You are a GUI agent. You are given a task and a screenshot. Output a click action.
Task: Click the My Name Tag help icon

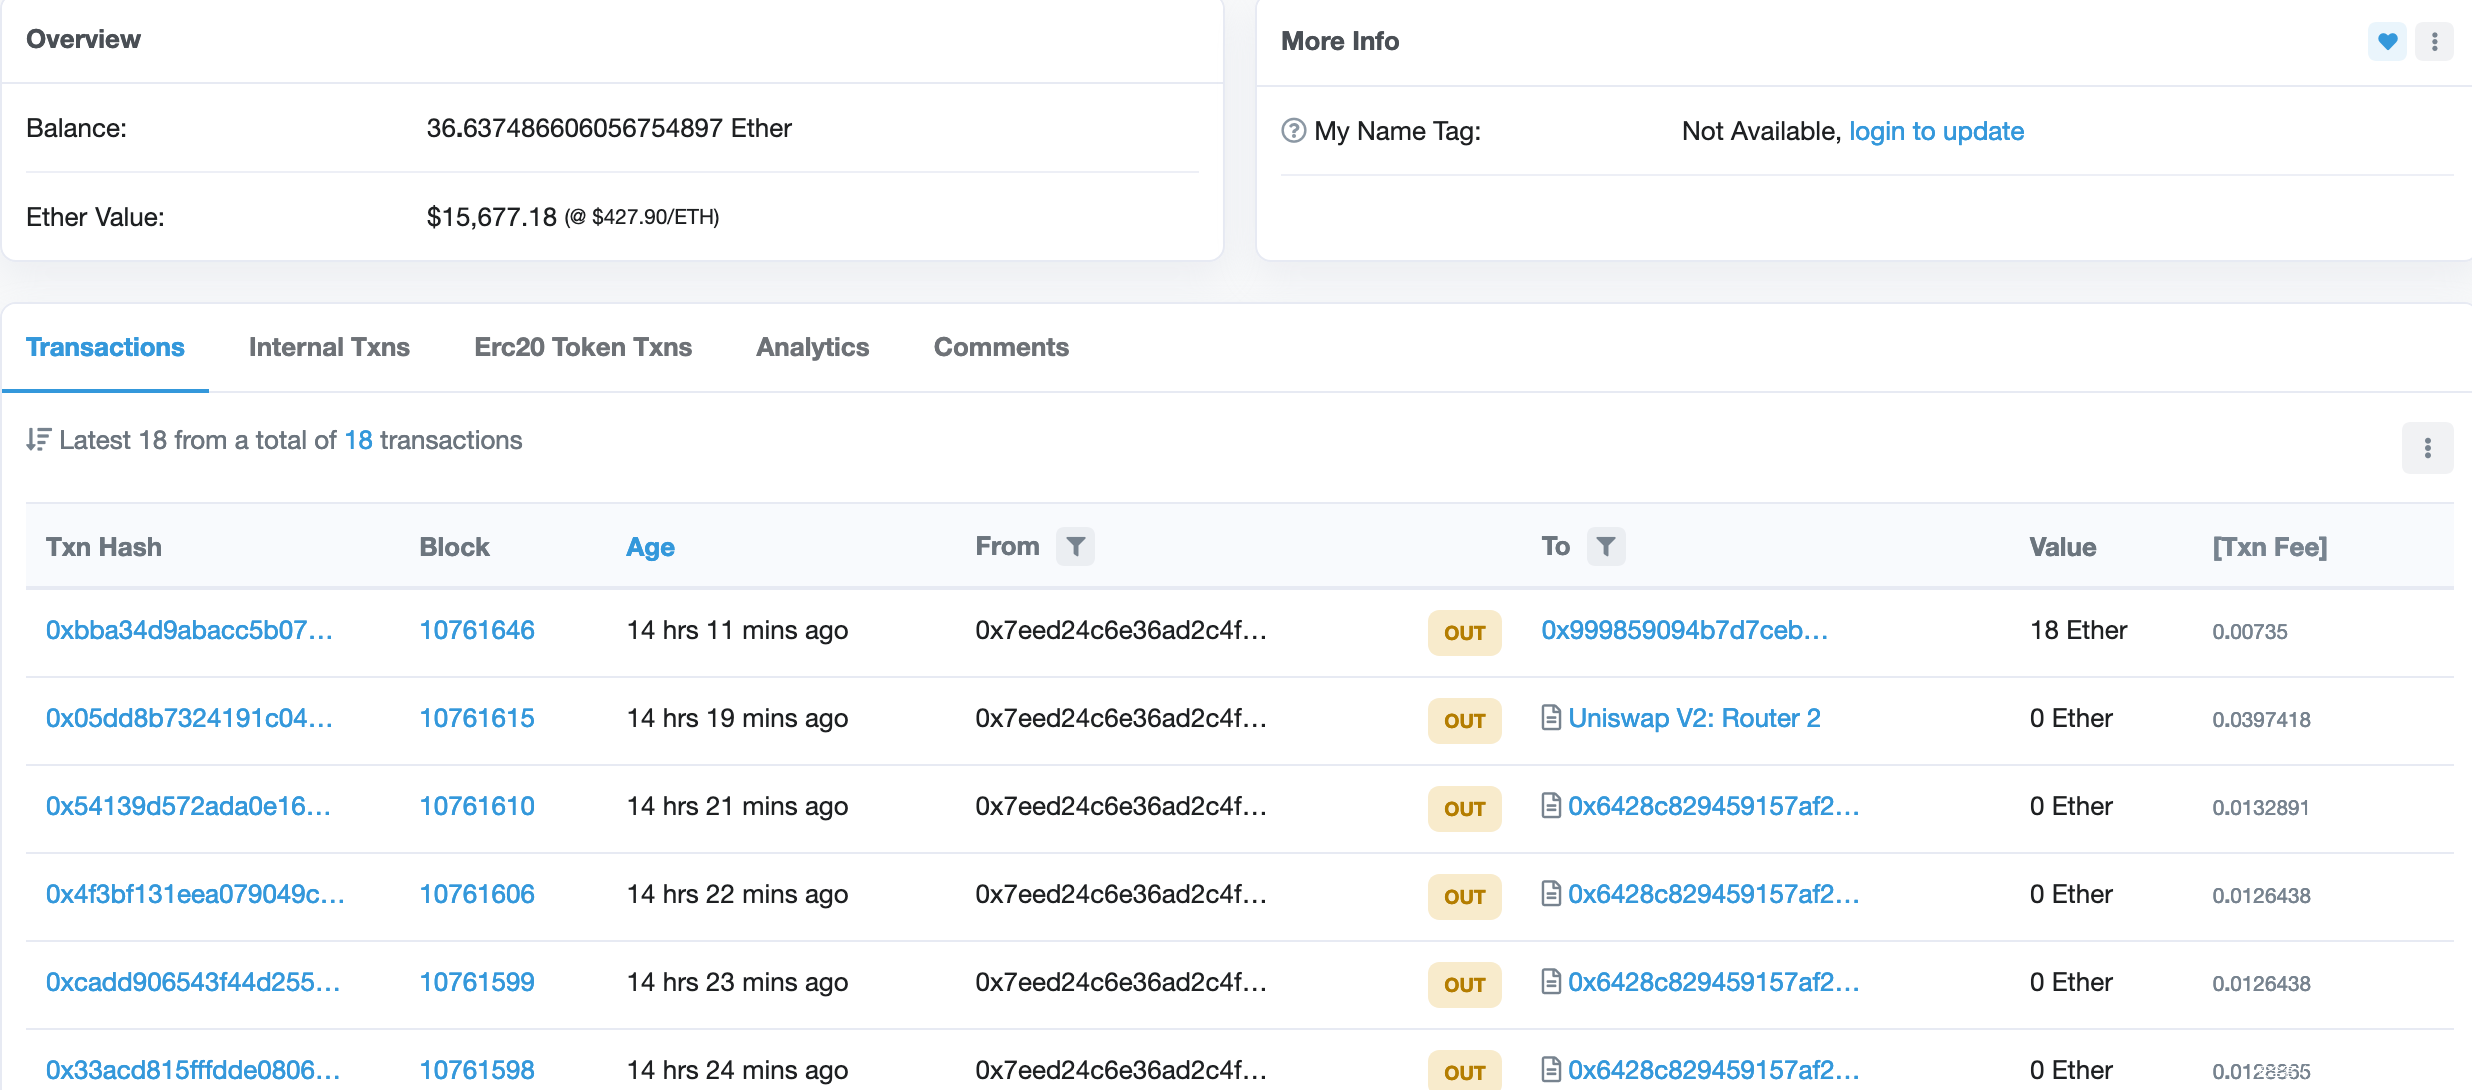click(1293, 131)
